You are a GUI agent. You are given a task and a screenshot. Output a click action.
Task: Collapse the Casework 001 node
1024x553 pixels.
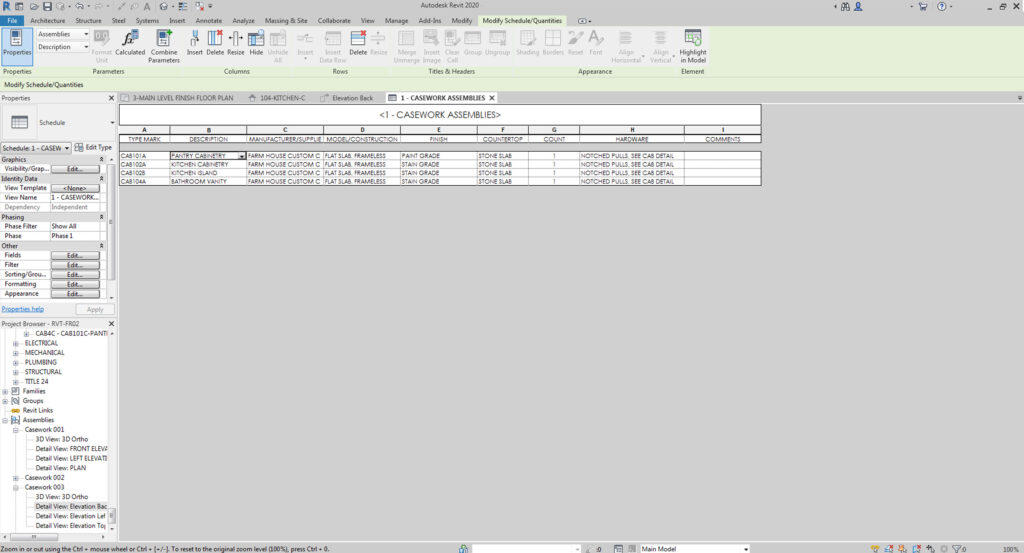tap(16, 430)
